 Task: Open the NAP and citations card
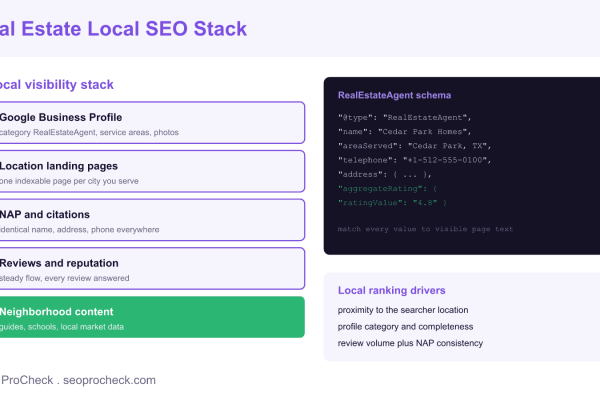coord(152,220)
